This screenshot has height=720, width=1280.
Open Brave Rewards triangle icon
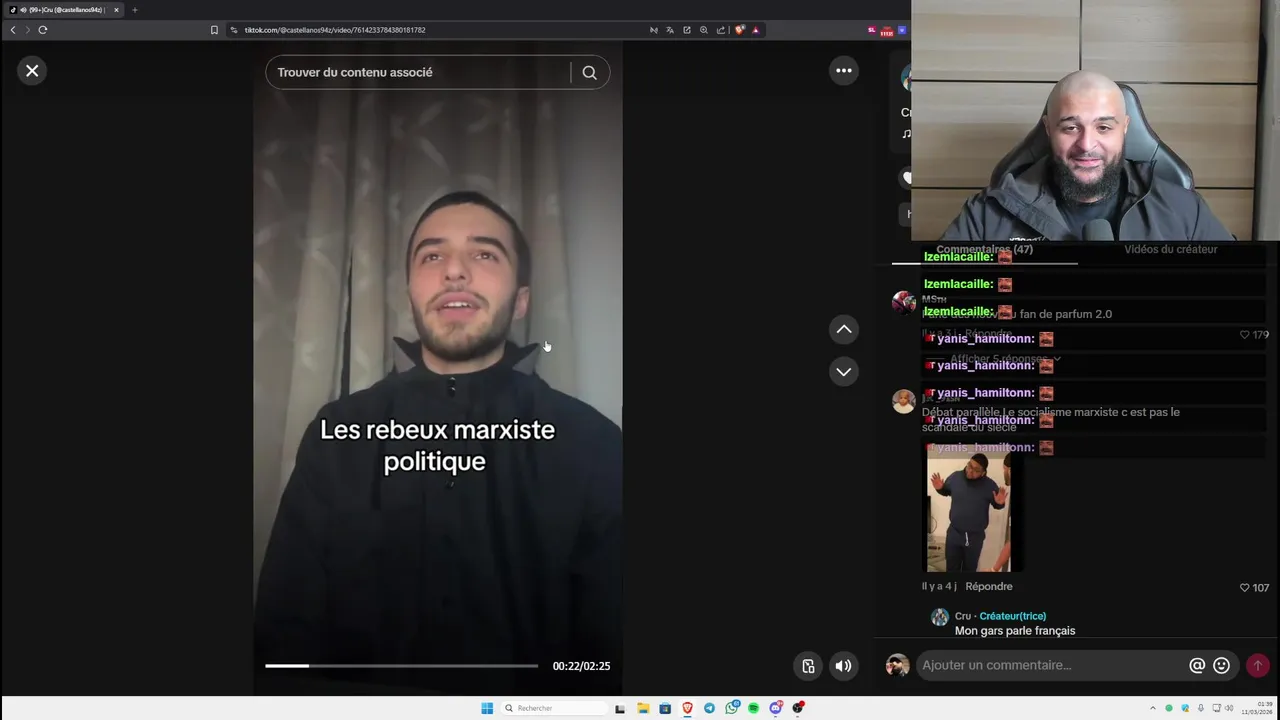pos(756,30)
